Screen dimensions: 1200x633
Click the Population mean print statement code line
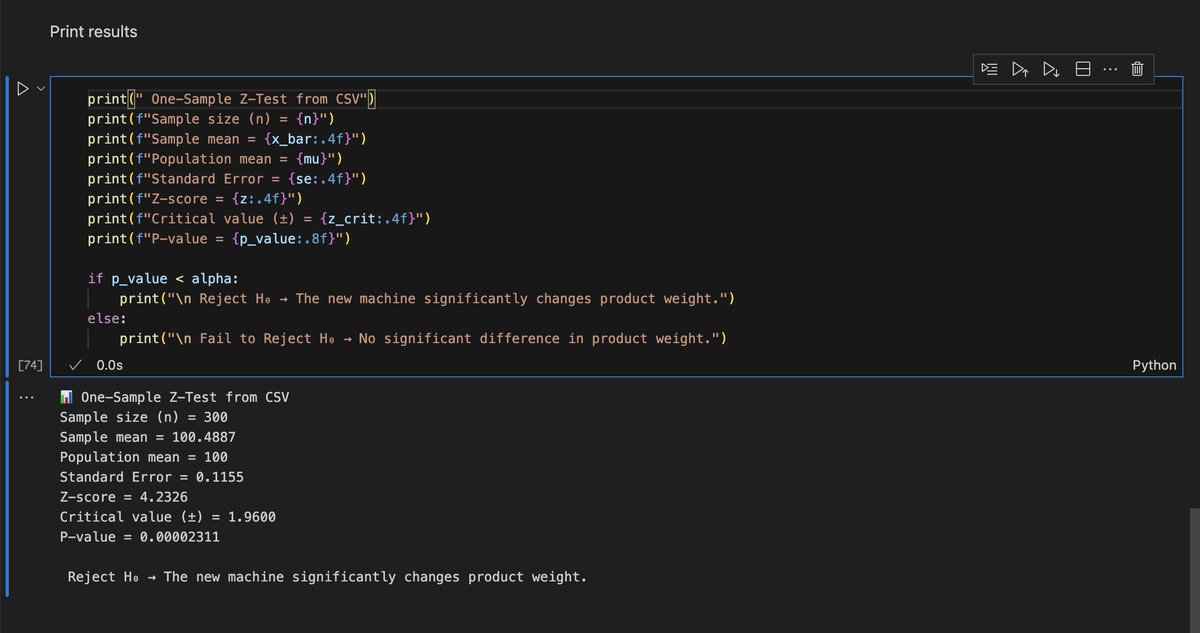pyautogui.click(x=215, y=159)
